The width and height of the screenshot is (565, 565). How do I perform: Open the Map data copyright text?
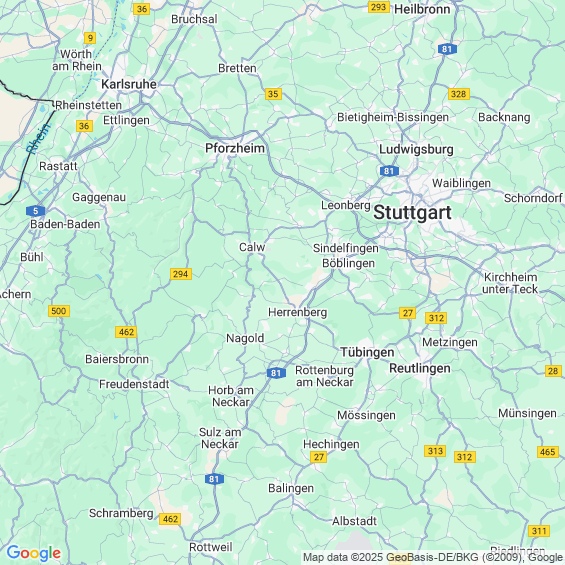(432, 557)
